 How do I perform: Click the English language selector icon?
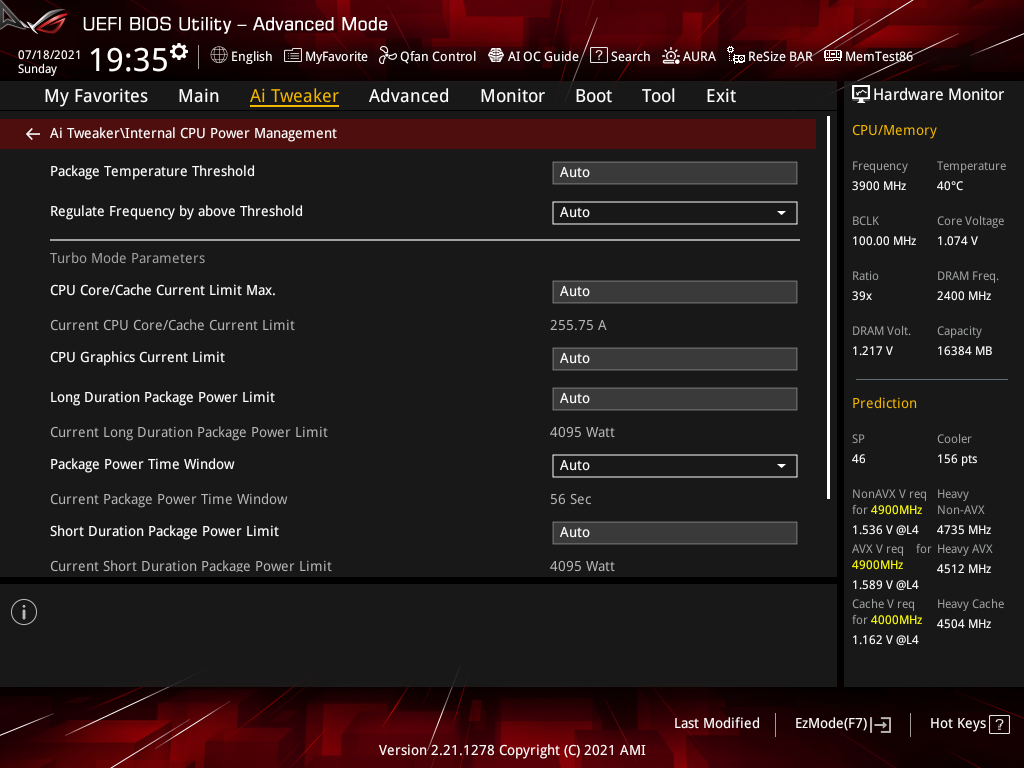pyautogui.click(x=219, y=56)
